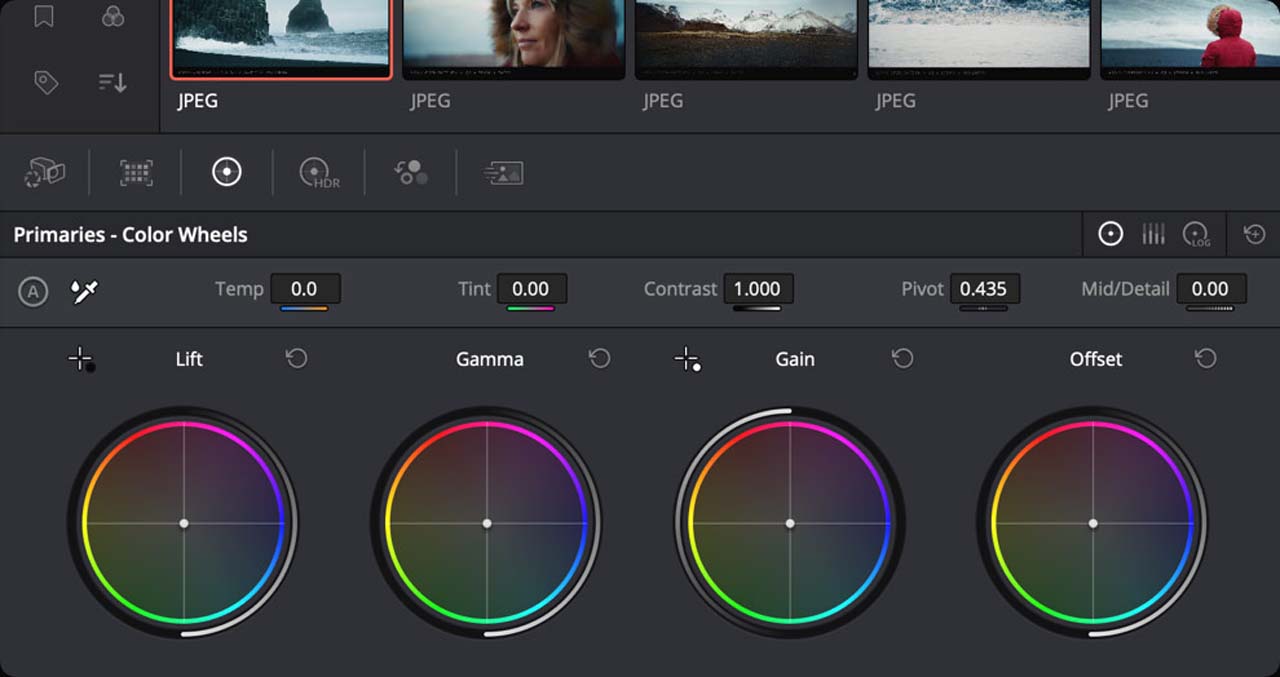Select the Color Wheels palette icon
Image resolution: width=1280 pixels, height=677 pixels.
pos(227,172)
